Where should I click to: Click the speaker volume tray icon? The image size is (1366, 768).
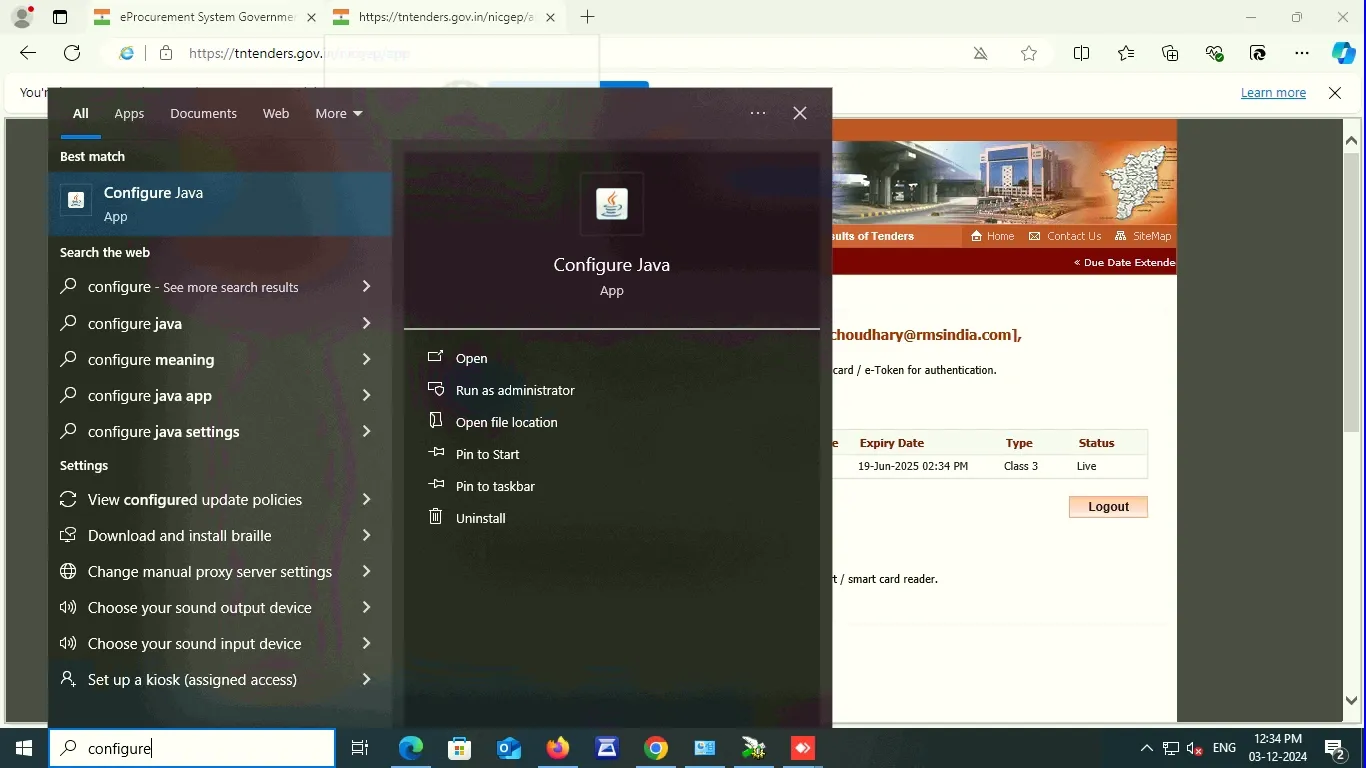(1195, 748)
